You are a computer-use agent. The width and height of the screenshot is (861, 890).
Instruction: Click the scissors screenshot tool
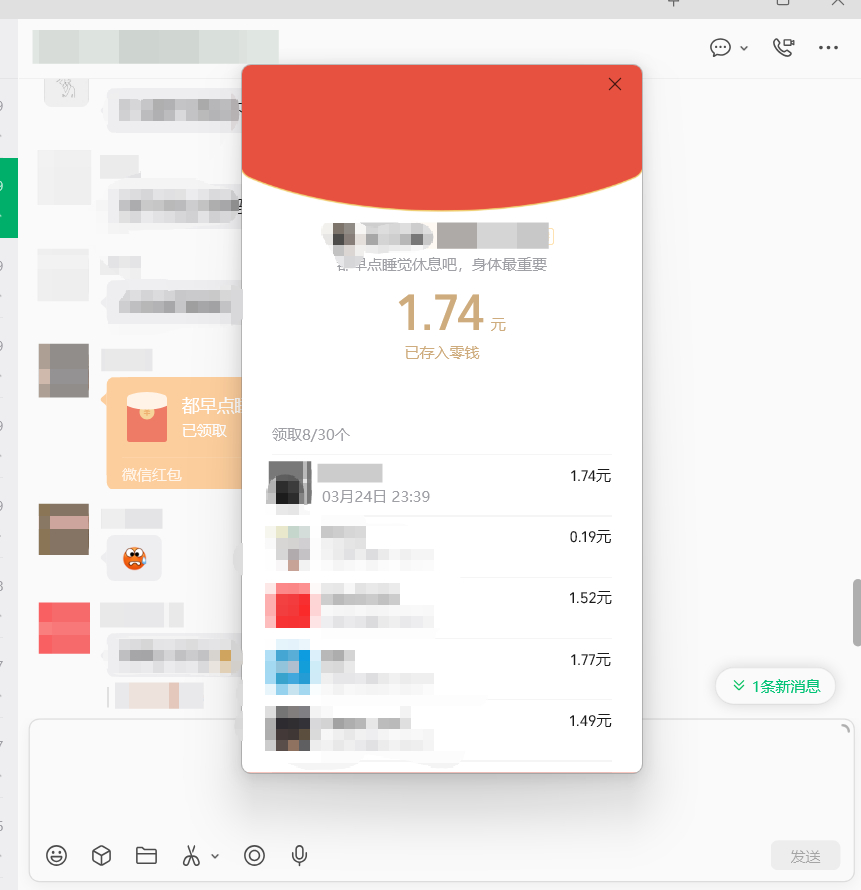pos(191,855)
